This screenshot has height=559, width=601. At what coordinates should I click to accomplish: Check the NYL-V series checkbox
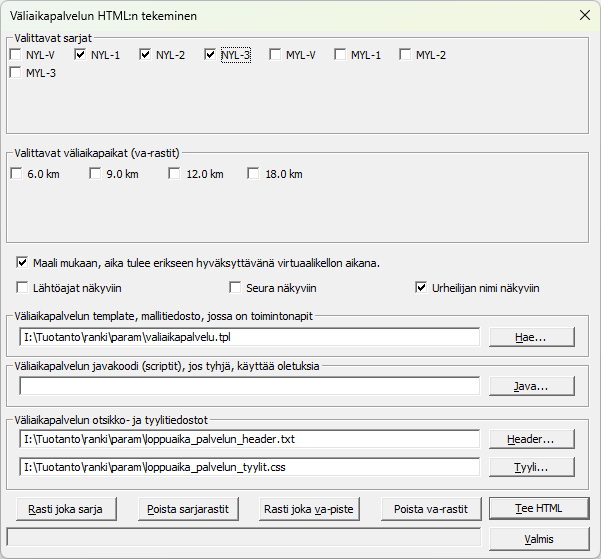[x=16, y=55]
